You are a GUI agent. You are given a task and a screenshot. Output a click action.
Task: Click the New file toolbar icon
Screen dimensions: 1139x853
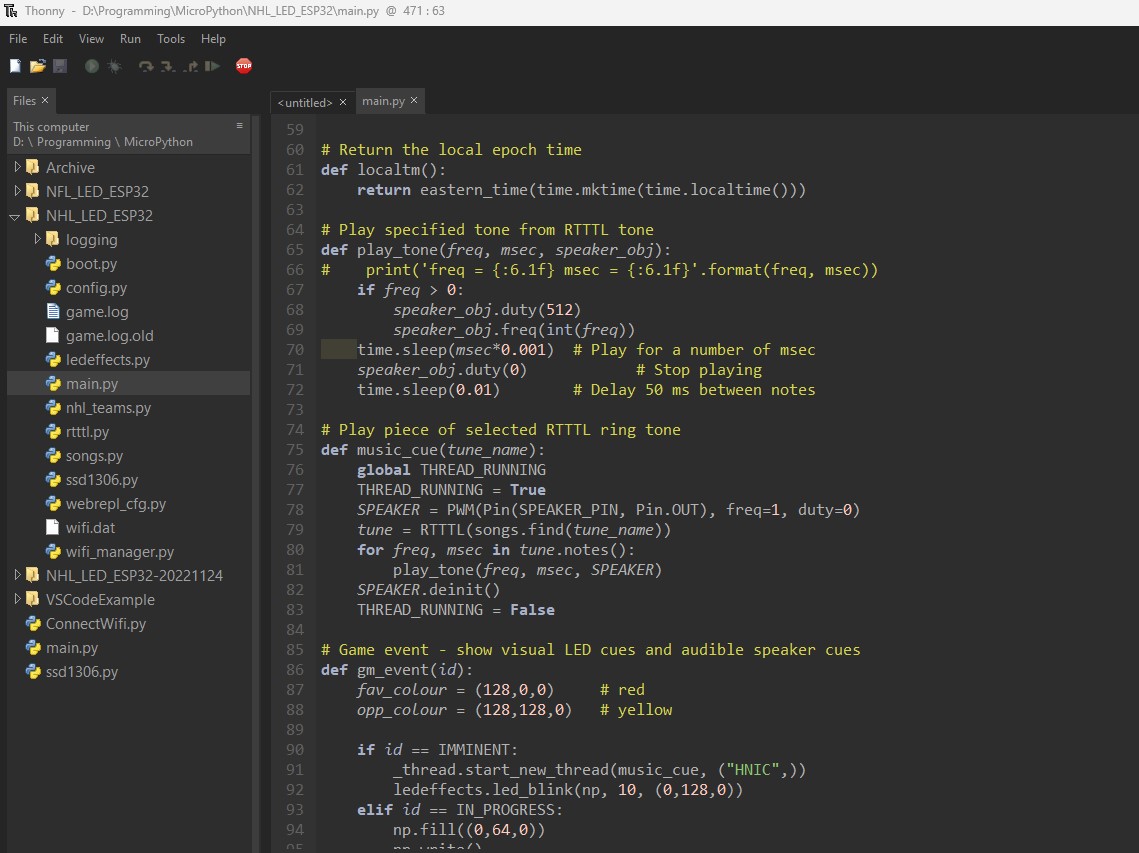(15, 66)
